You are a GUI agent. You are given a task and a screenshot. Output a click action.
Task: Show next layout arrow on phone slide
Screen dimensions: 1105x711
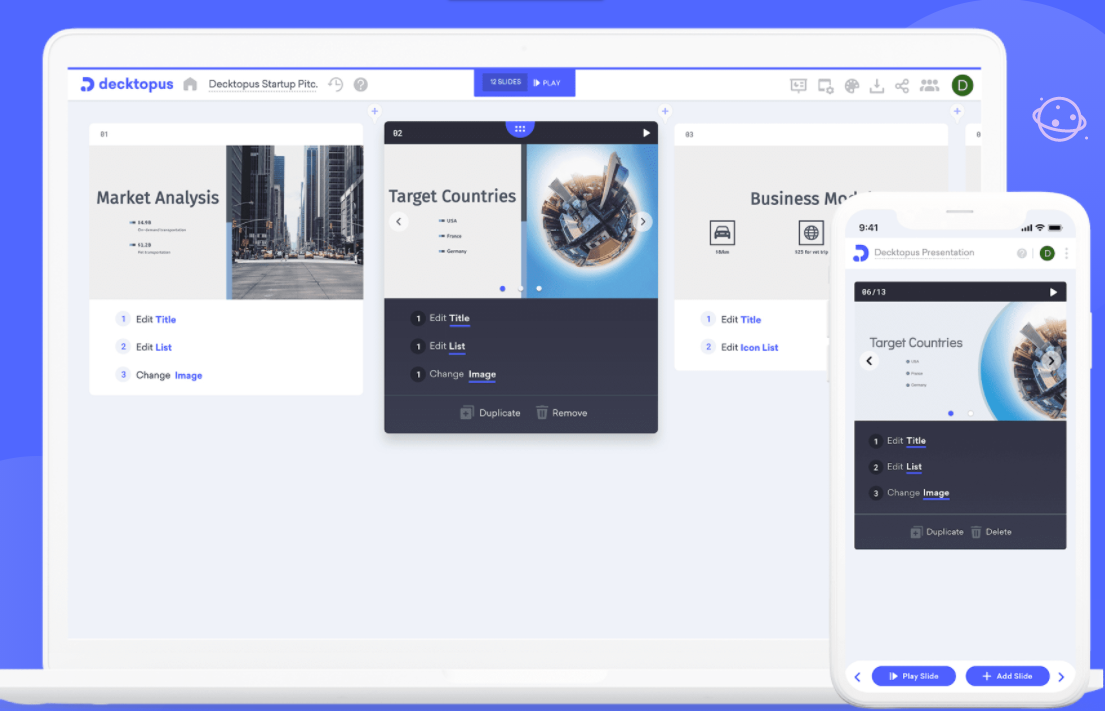point(1051,361)
